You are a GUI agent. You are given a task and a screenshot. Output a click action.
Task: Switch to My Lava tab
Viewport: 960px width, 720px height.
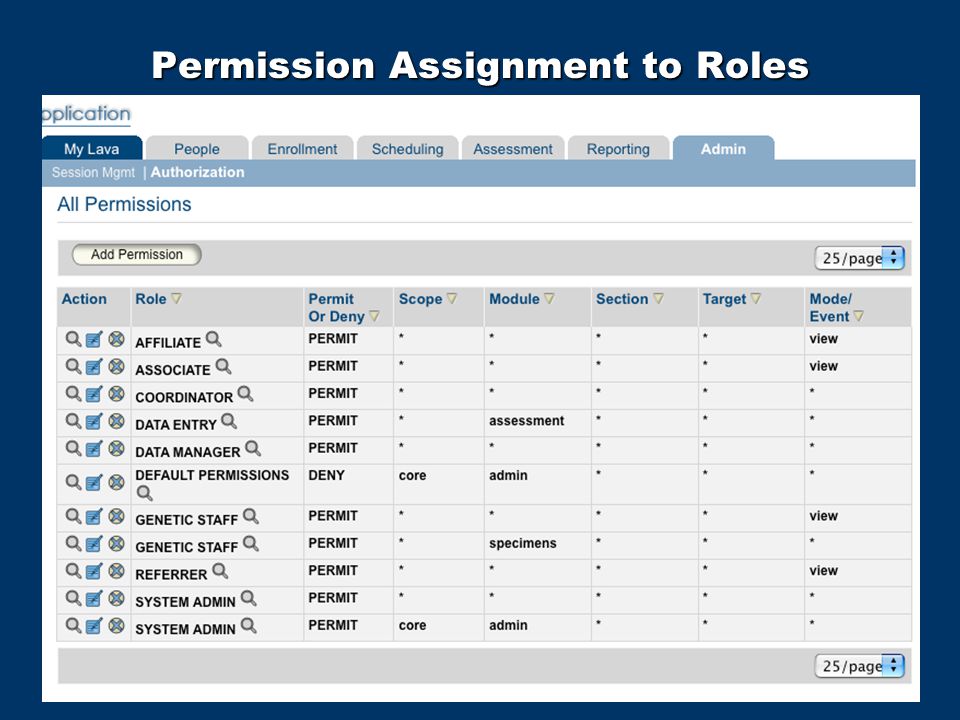[92, 149]
